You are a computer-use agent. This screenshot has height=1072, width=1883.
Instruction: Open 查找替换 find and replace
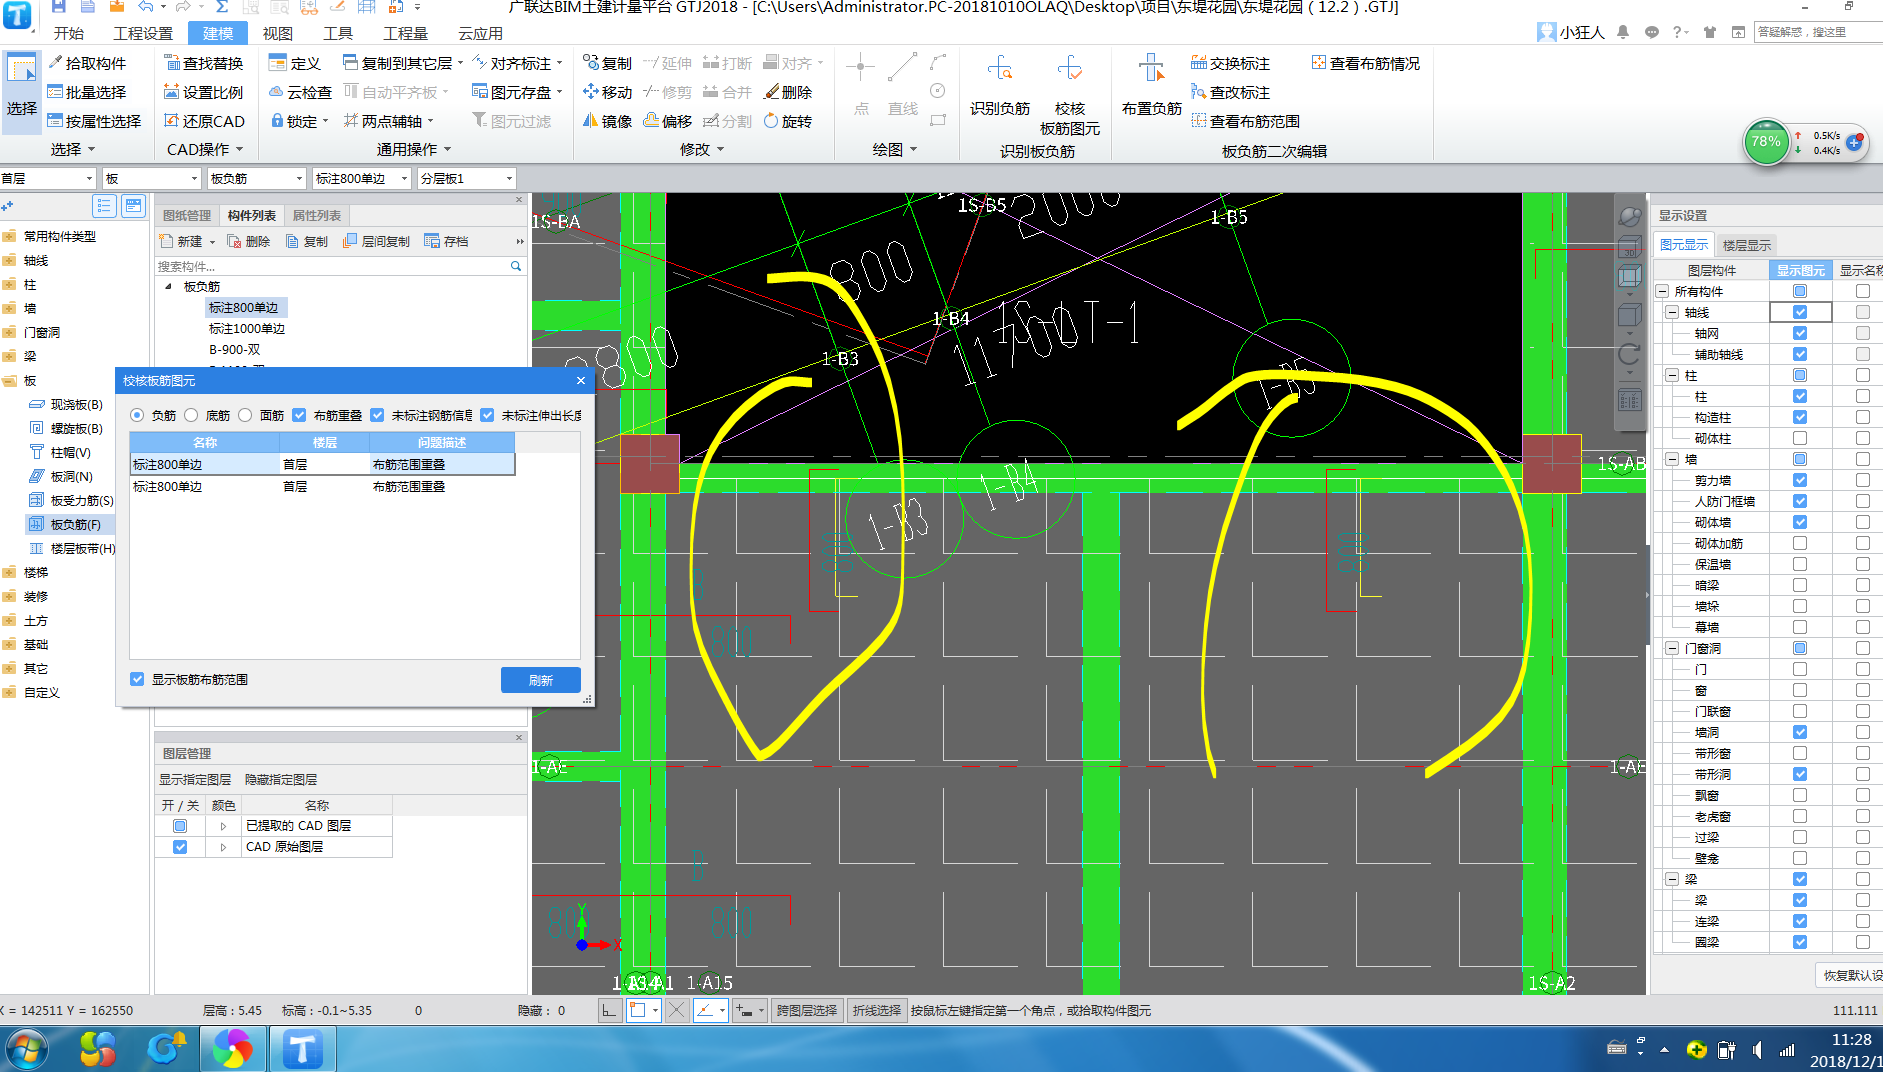[203, 63]
